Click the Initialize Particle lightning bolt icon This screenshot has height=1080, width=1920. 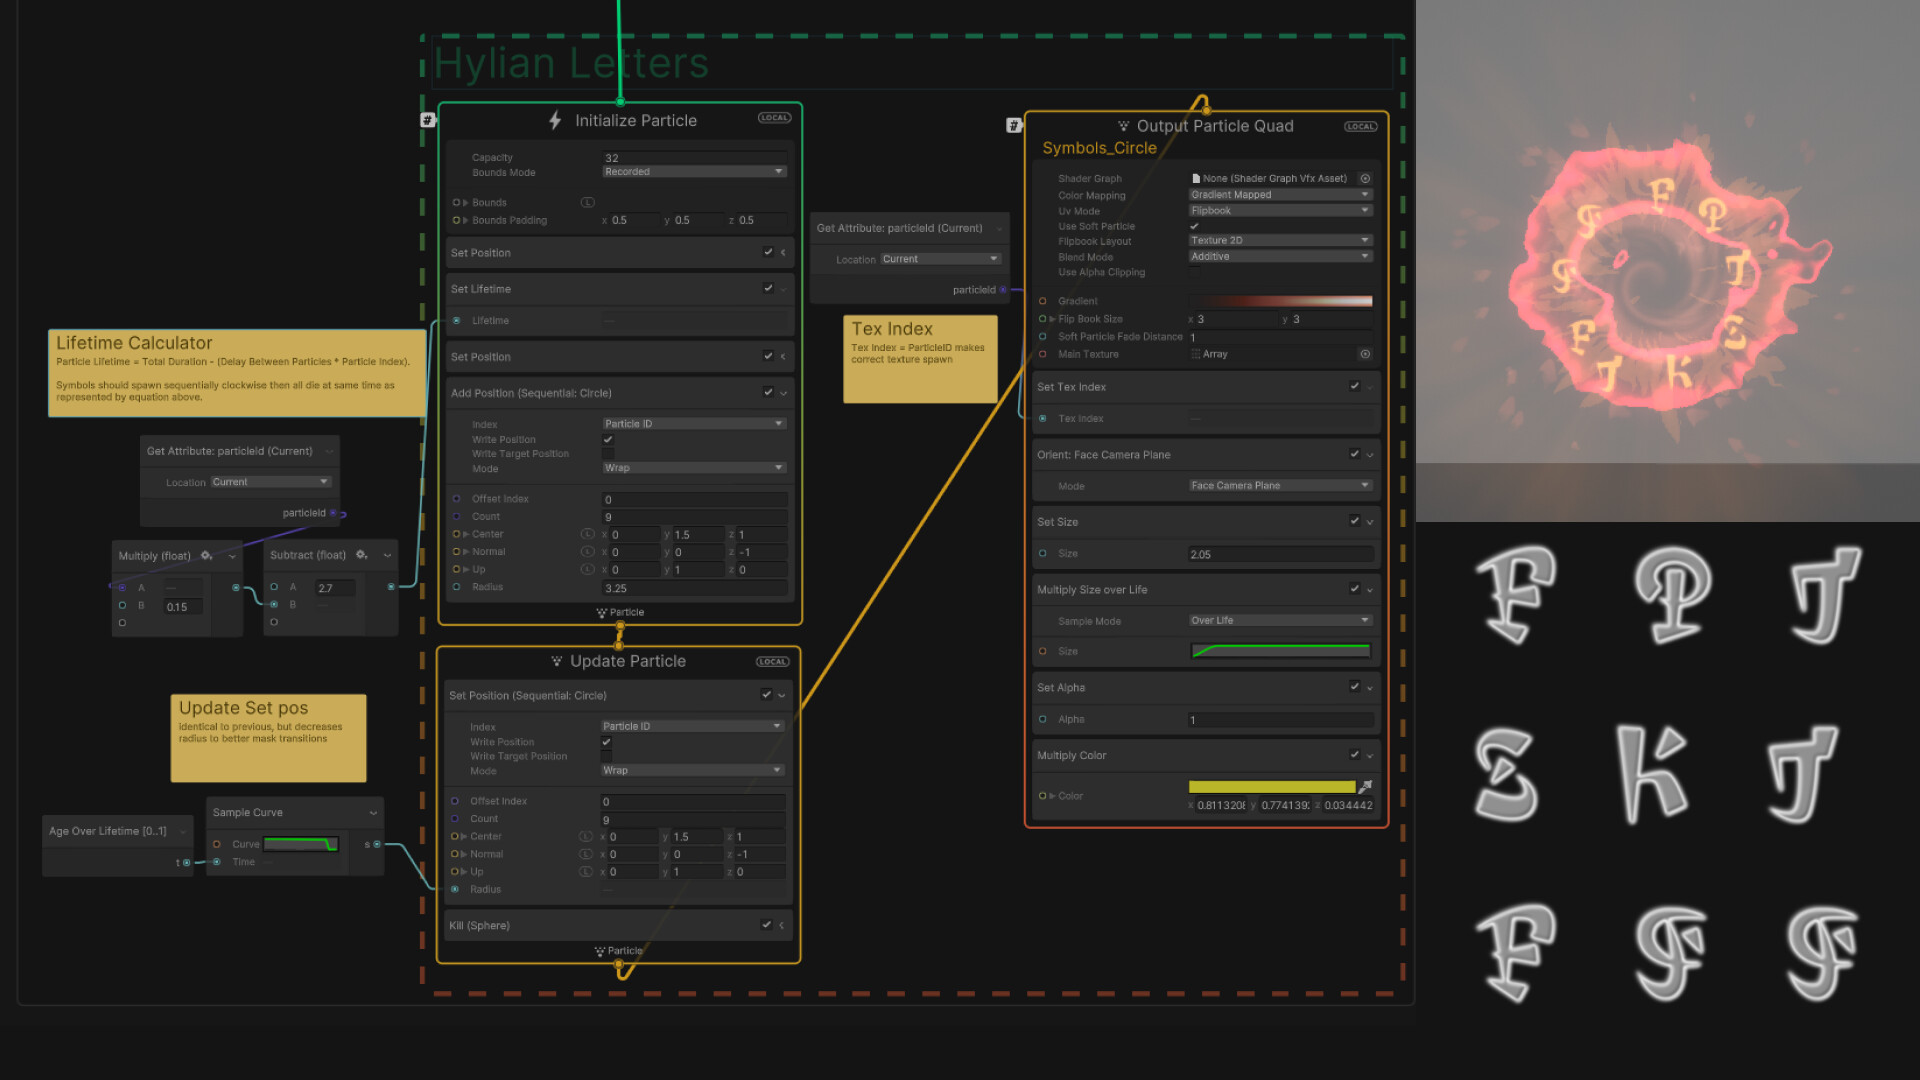coord(555,121)
